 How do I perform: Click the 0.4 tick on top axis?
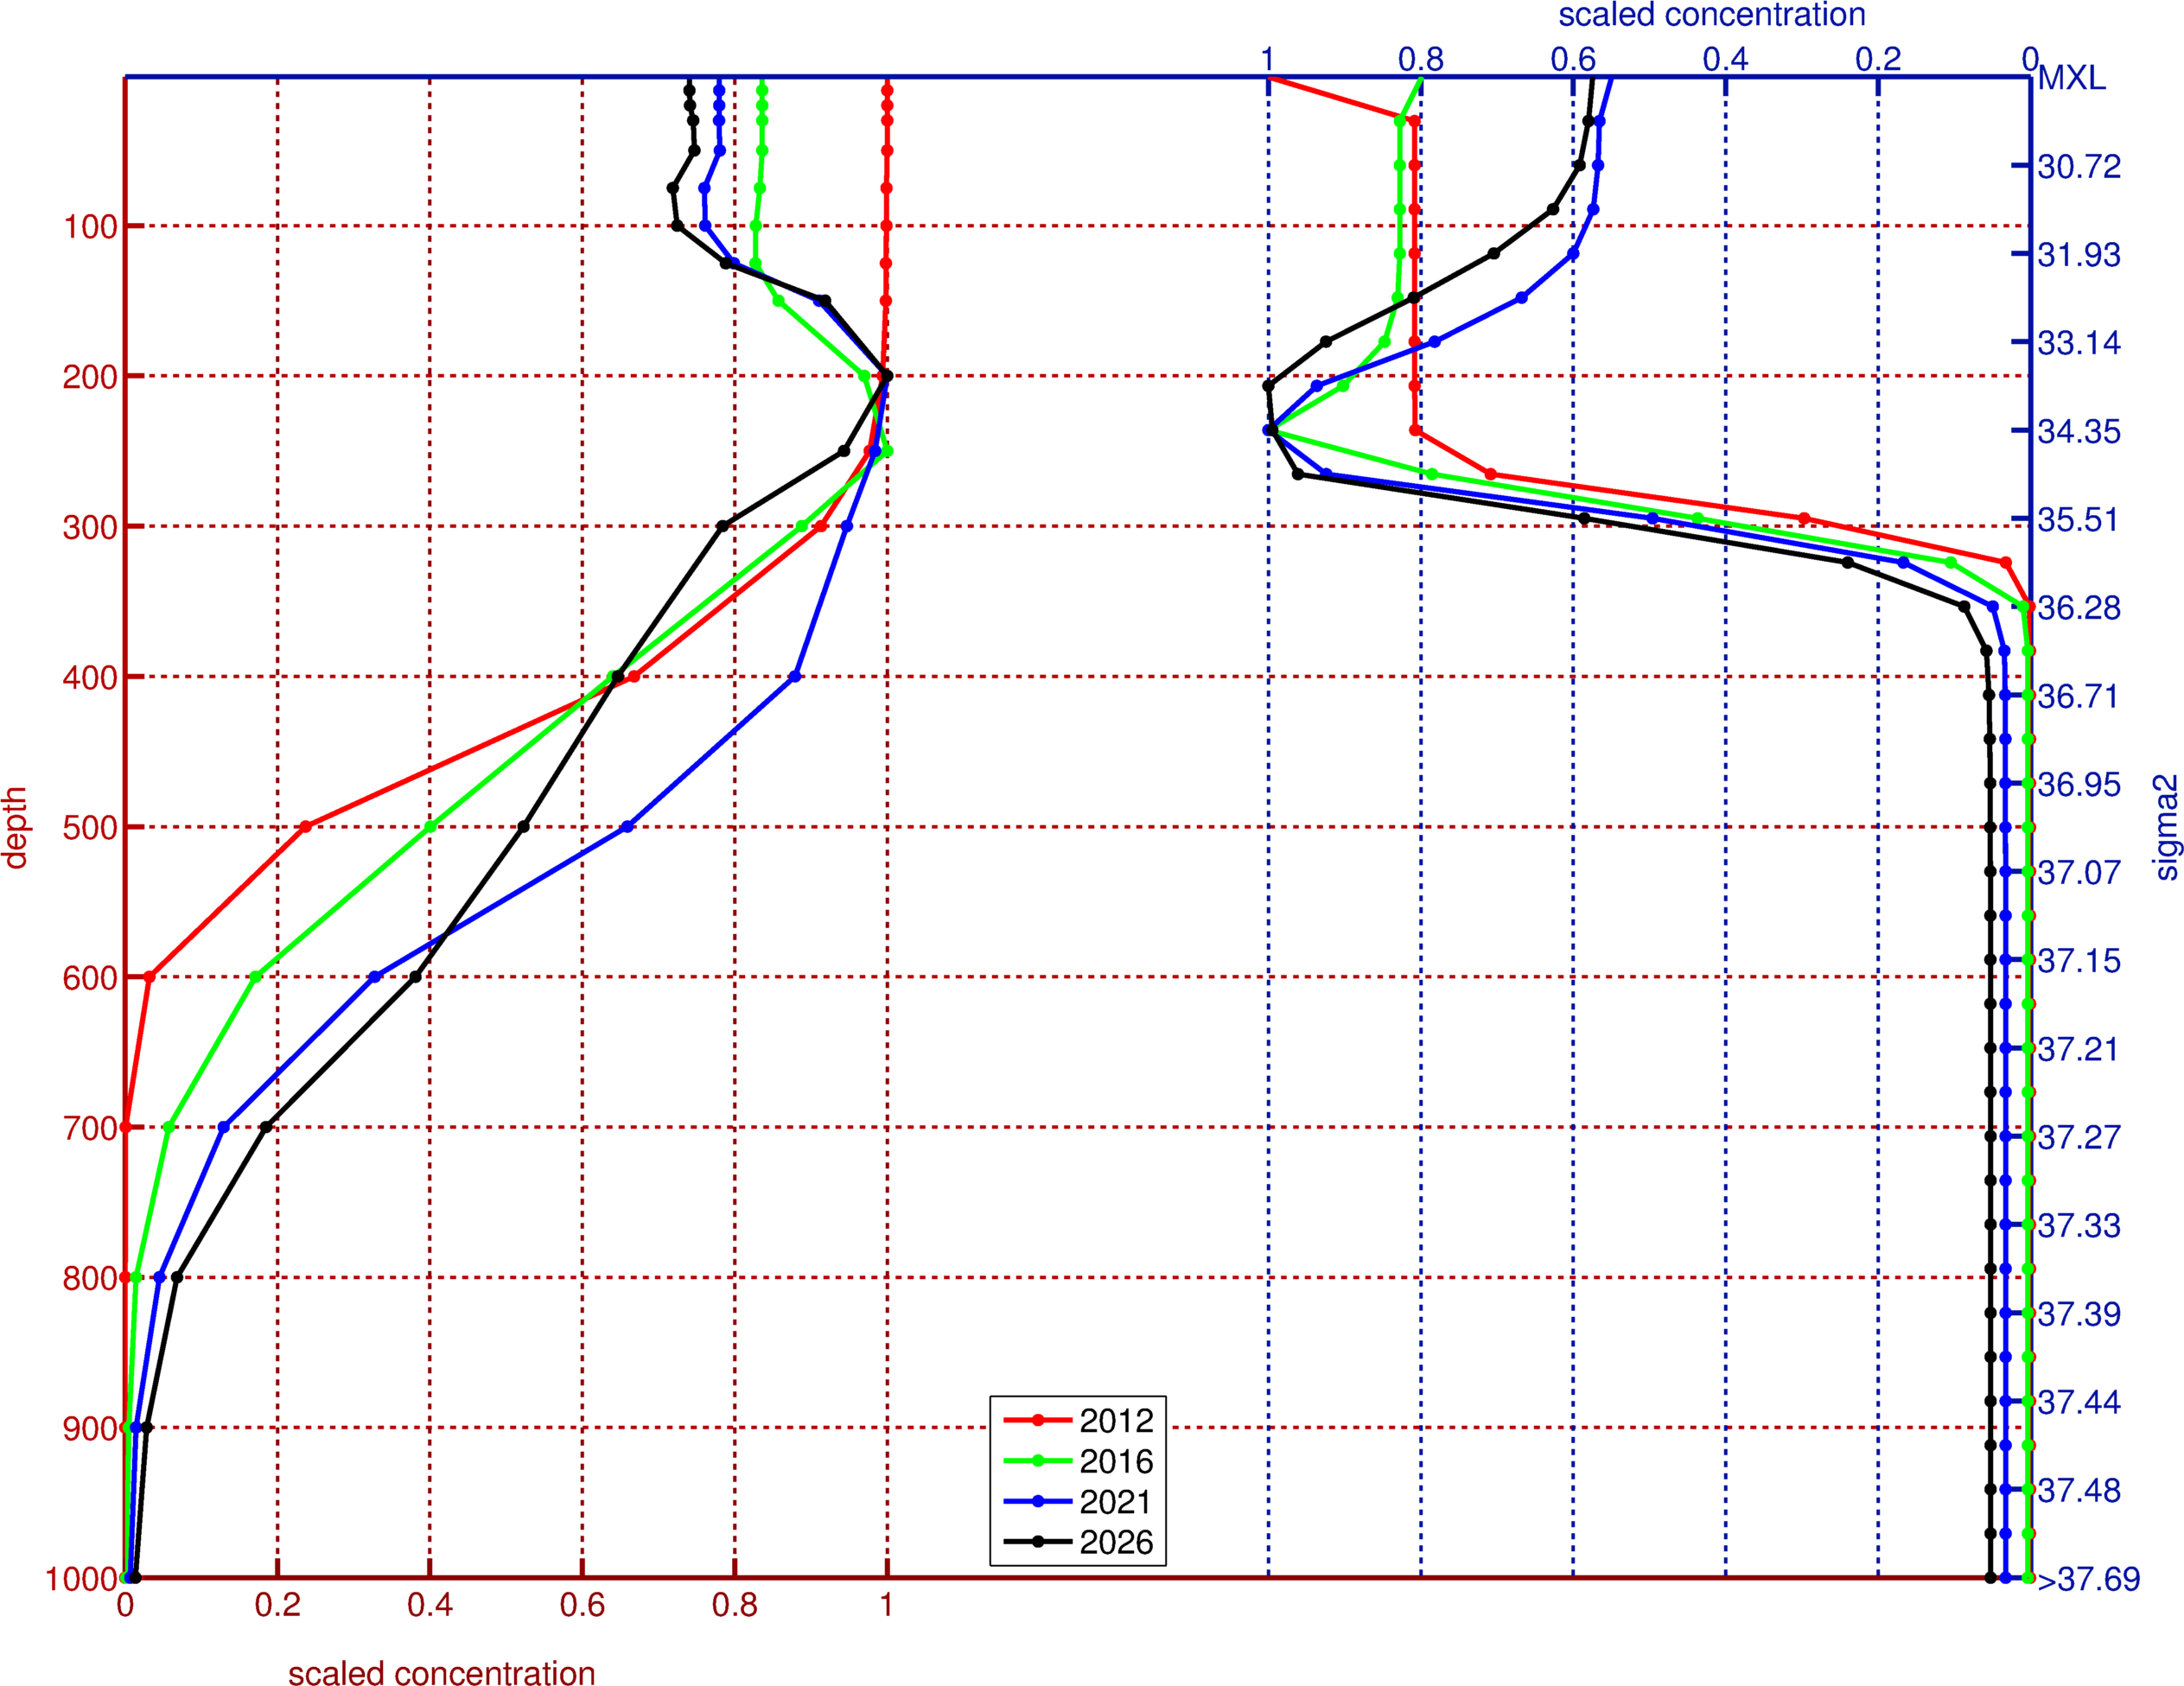tap(1725, 59)
